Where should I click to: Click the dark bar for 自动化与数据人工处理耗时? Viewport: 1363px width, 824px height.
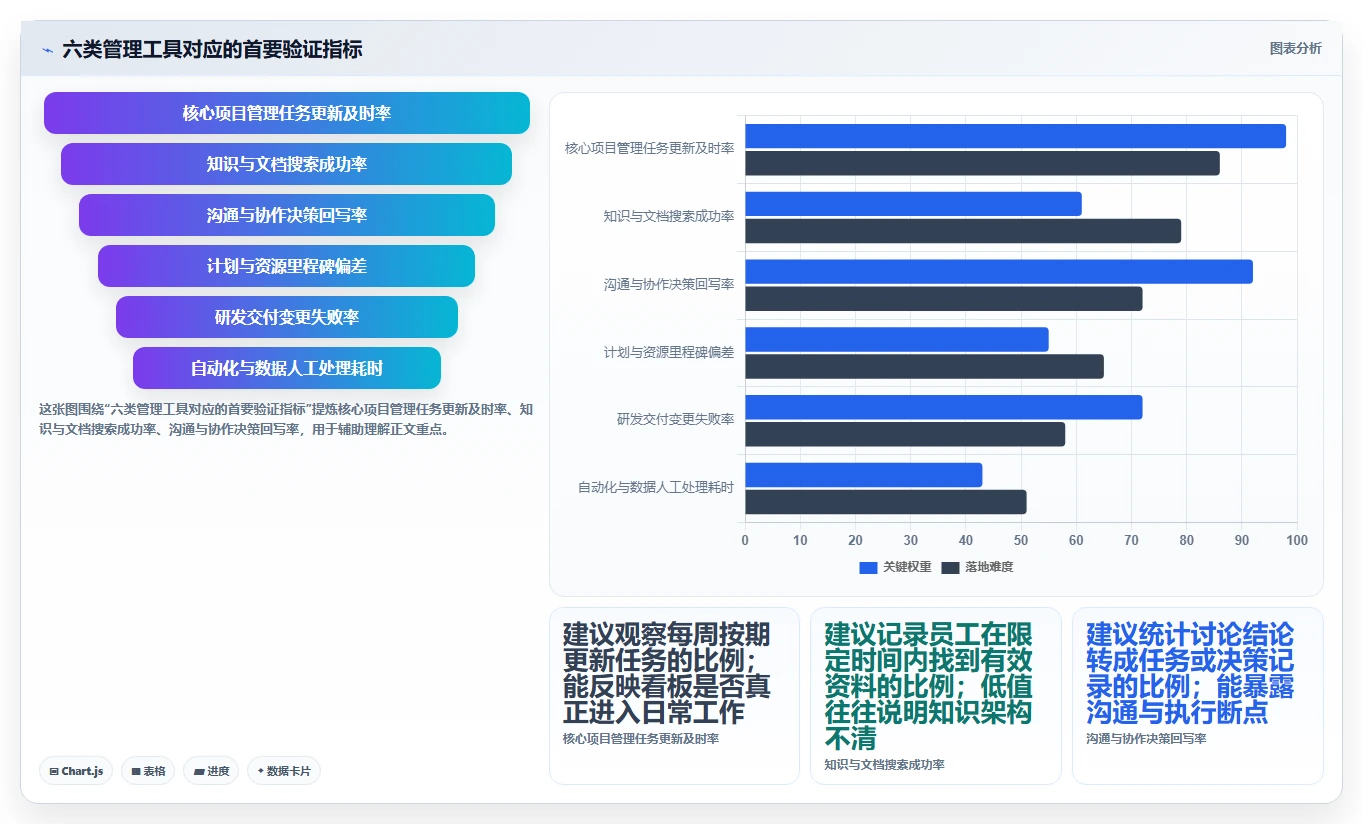pos(885,502)
